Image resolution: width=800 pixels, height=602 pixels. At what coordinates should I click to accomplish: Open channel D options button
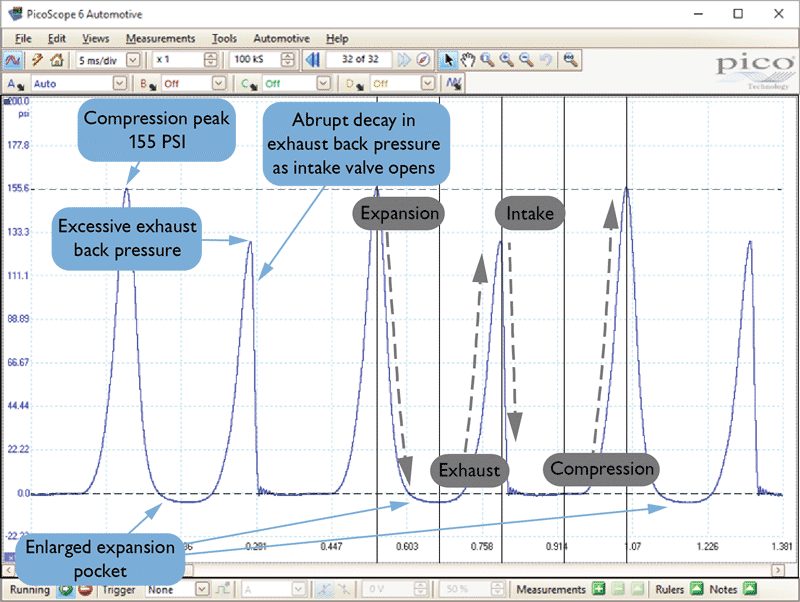click(355, 84)
